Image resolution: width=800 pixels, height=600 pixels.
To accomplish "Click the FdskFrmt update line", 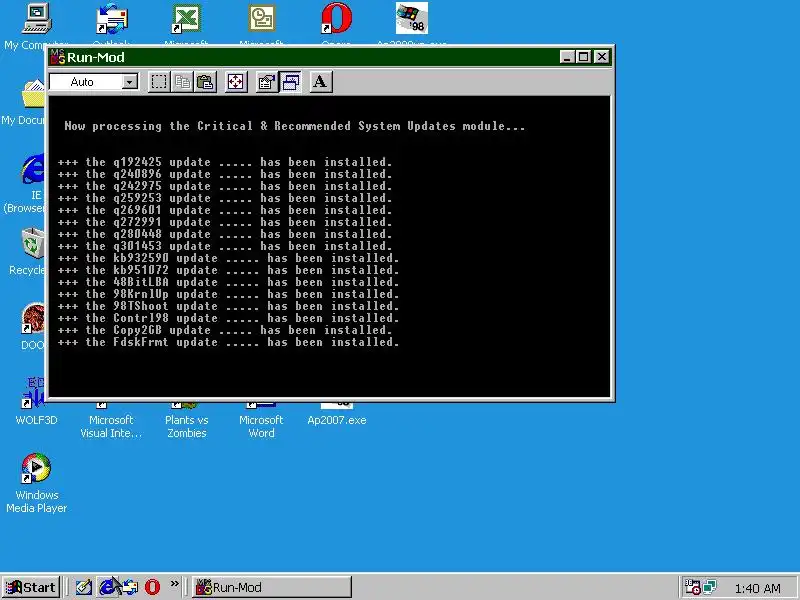I will (x=229, y=342).
